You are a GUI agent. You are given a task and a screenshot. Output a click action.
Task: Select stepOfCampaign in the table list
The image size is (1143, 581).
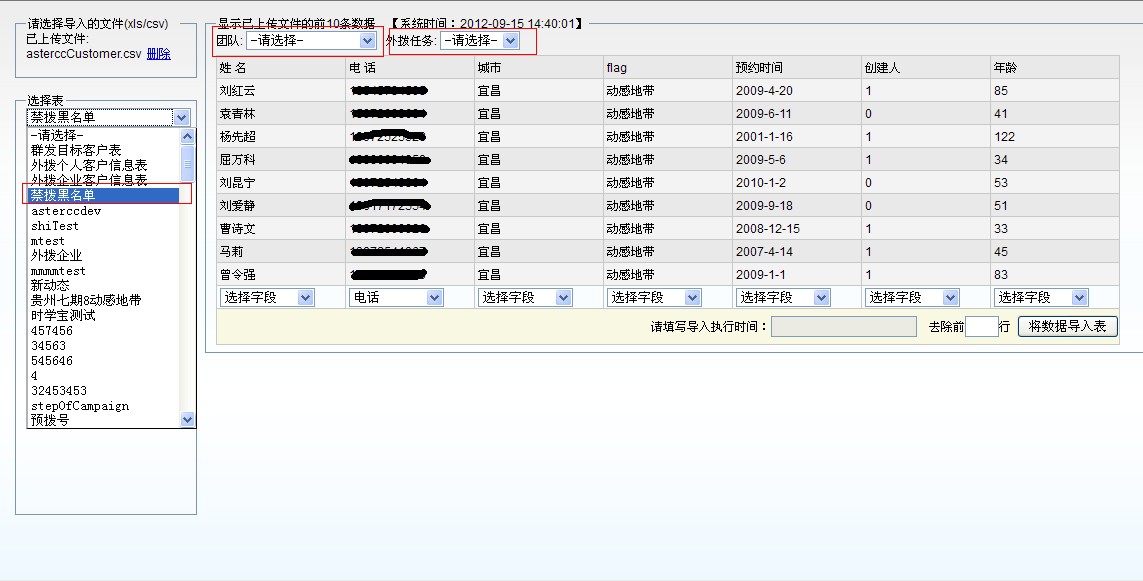pos(80,406)
